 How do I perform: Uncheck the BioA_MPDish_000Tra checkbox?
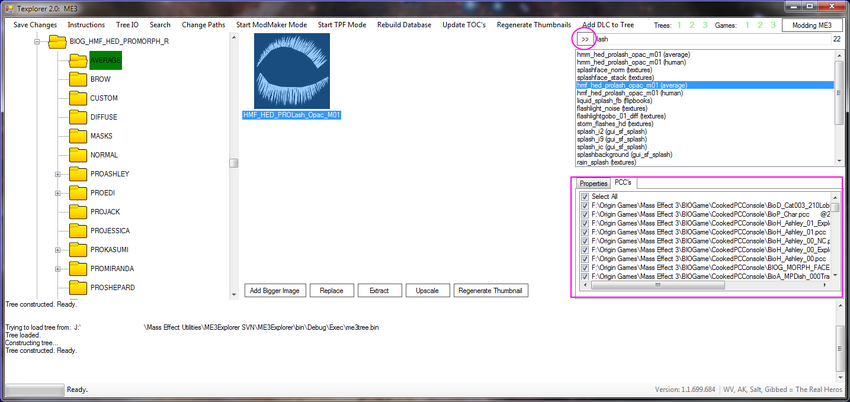click(x=584, y=276)
